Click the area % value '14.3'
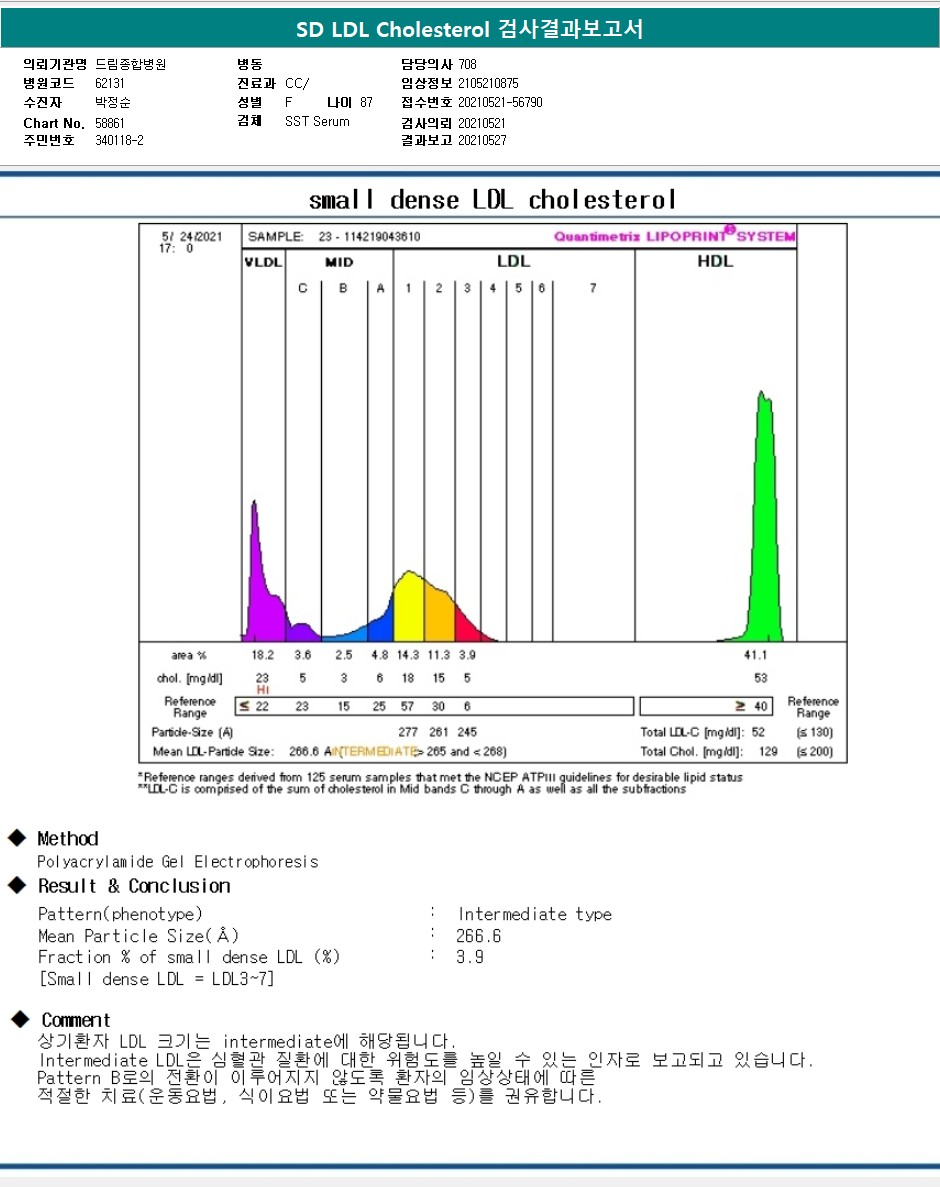The width and height of the screenshot is (940, 1187). coord(408,655)
